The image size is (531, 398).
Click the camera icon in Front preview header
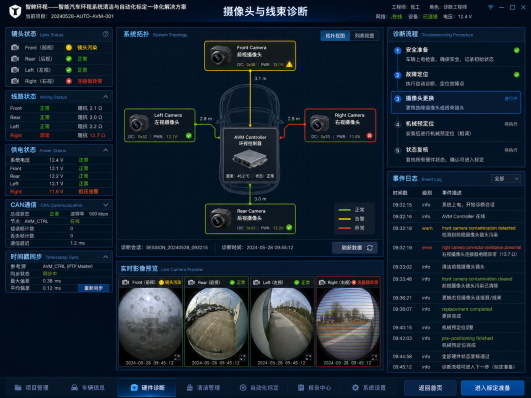(x=125, y=282)
